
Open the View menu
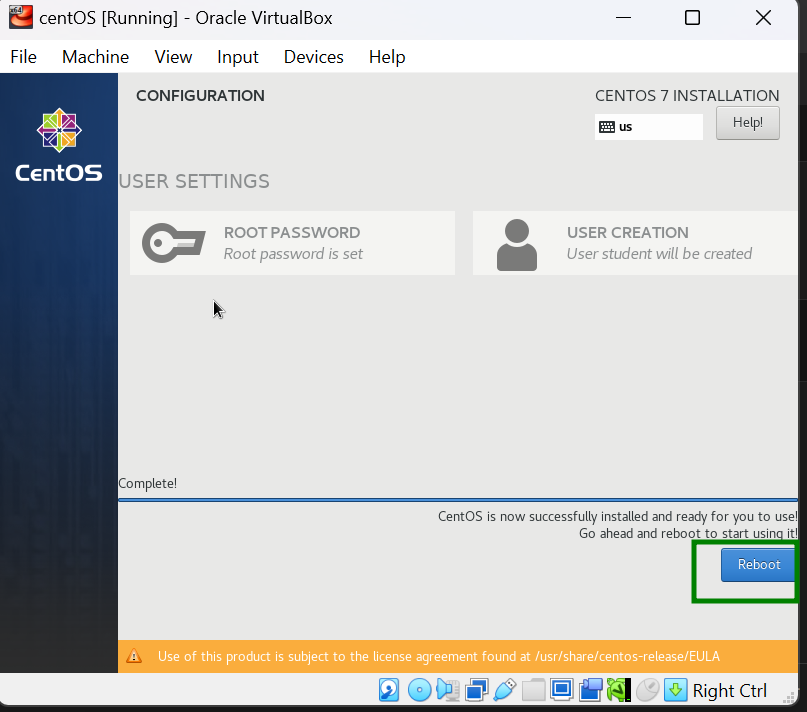[173, 57]
